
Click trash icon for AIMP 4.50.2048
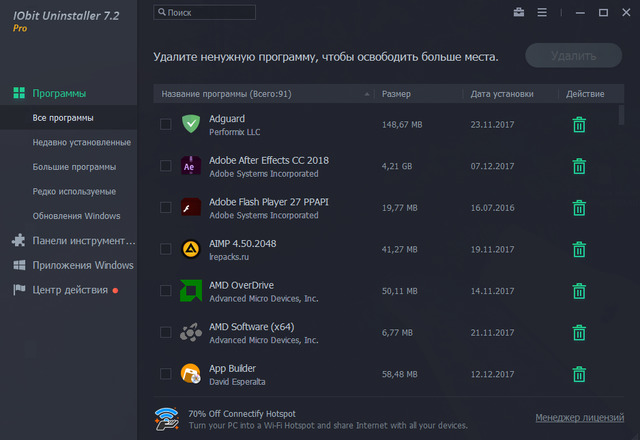[x=579, y=249]
